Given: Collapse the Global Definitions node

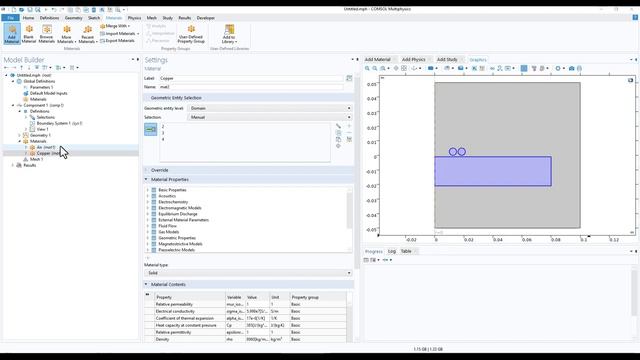Looking at the screenshot, I should (x=13, y=81).
